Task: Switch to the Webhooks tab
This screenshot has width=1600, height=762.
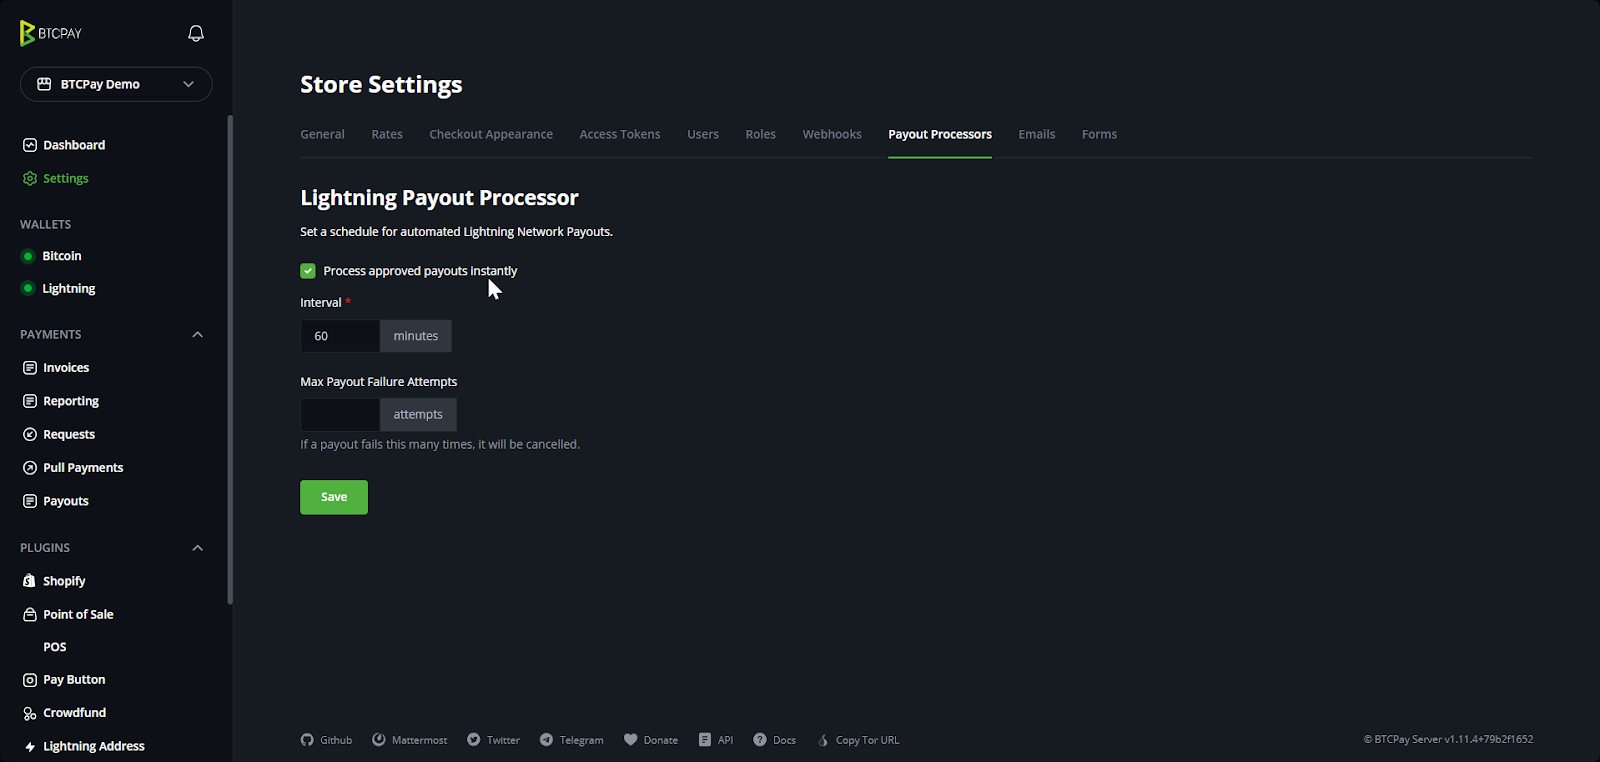Action: click(832, 134)
